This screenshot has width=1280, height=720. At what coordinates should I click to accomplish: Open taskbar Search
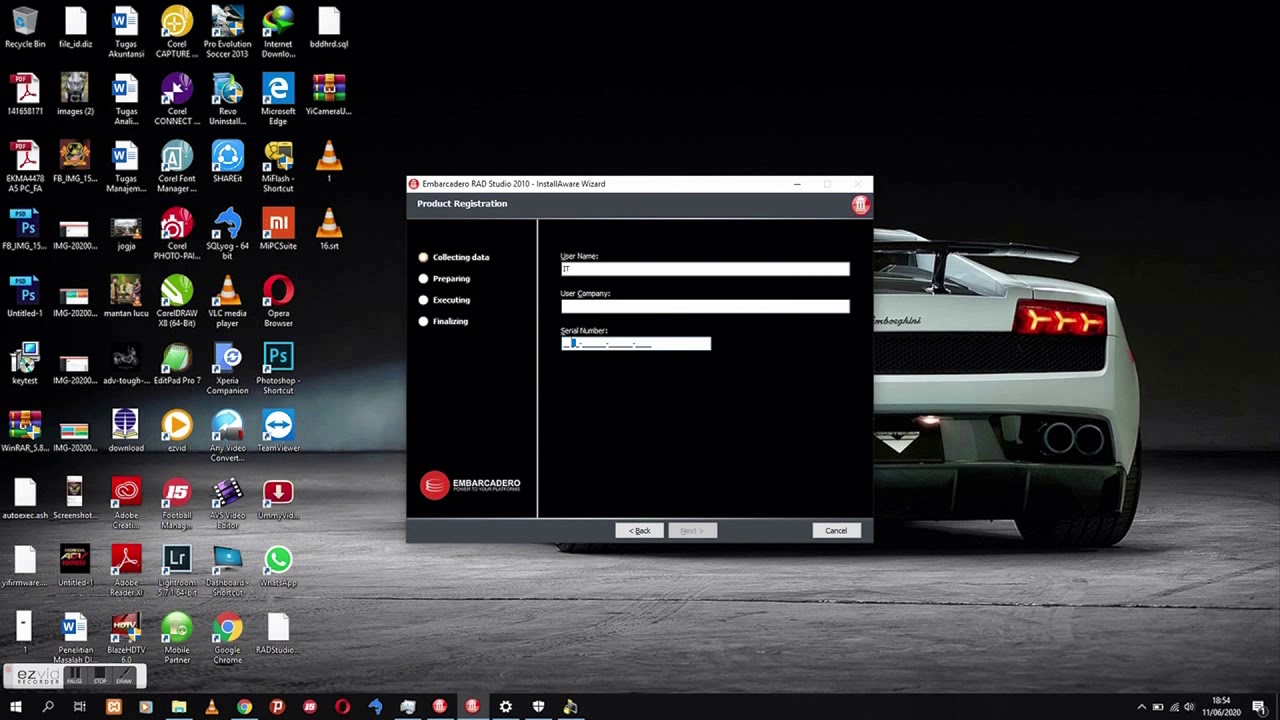[48, 707]
